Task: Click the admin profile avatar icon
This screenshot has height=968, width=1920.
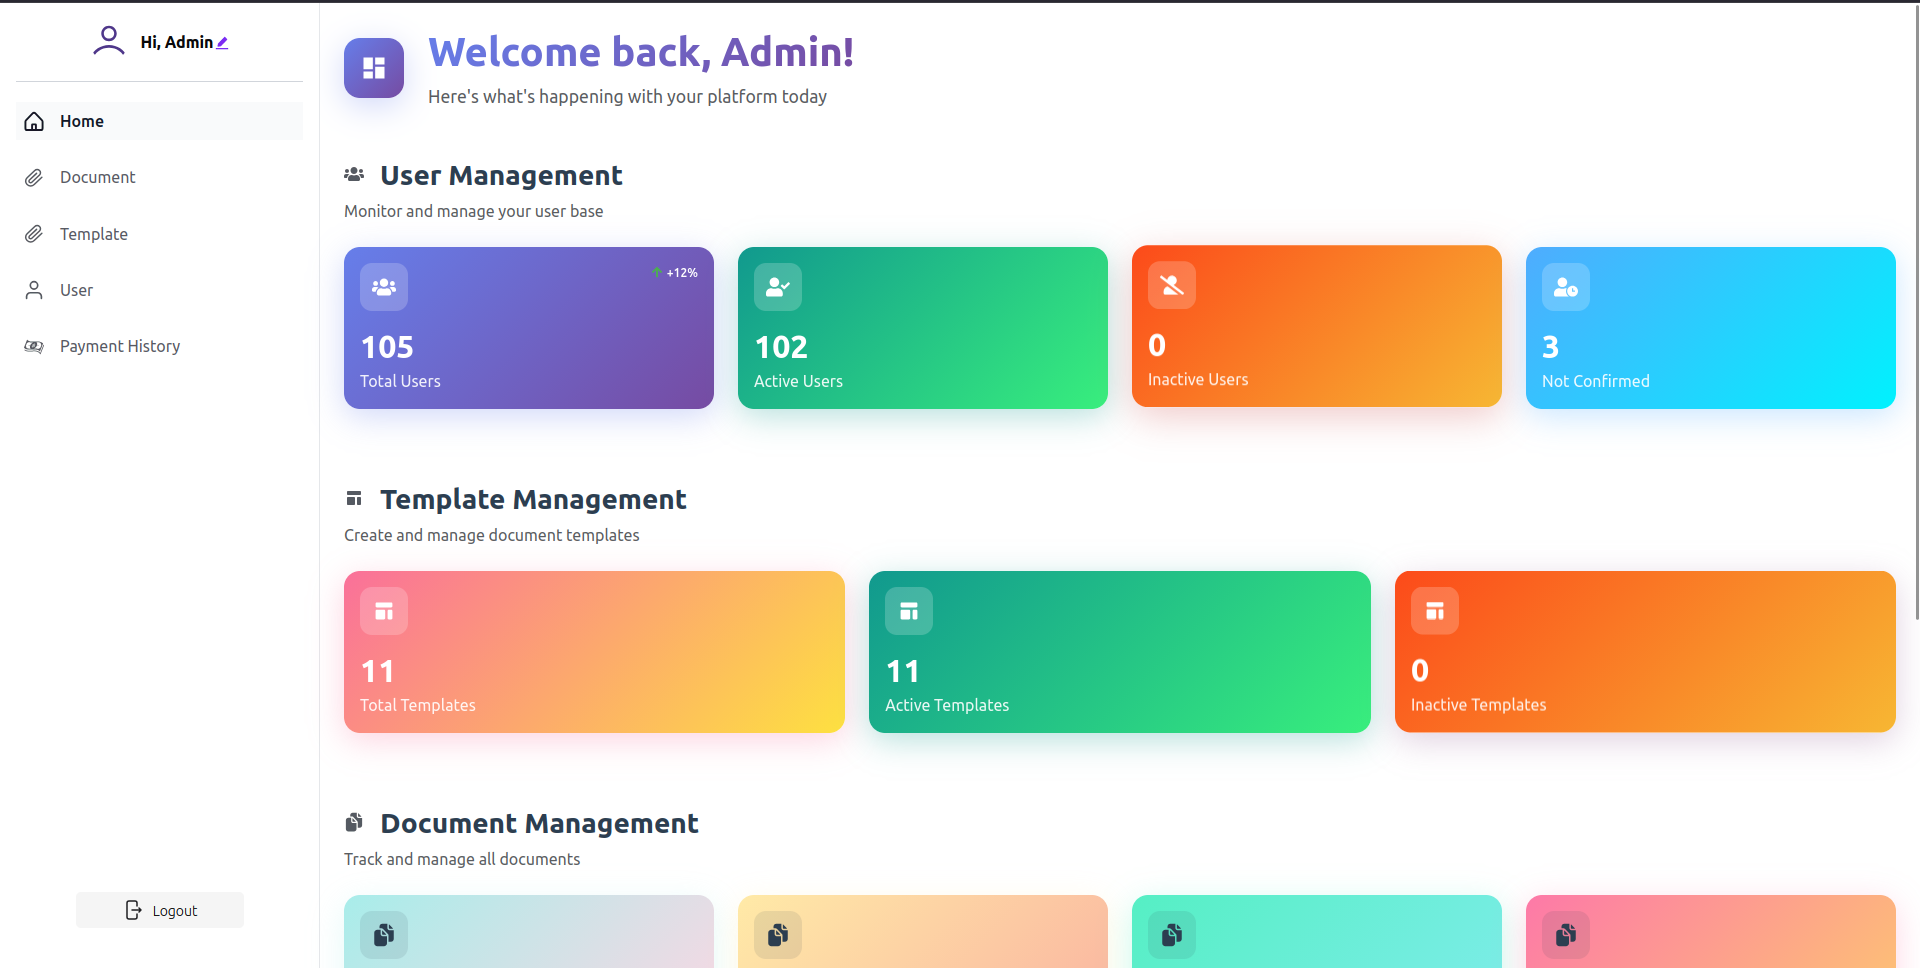Action: [108, 41]
